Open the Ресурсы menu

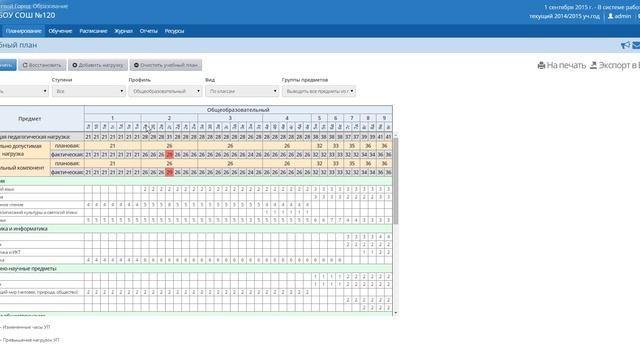pyautogui.click(x=174, y=31)
